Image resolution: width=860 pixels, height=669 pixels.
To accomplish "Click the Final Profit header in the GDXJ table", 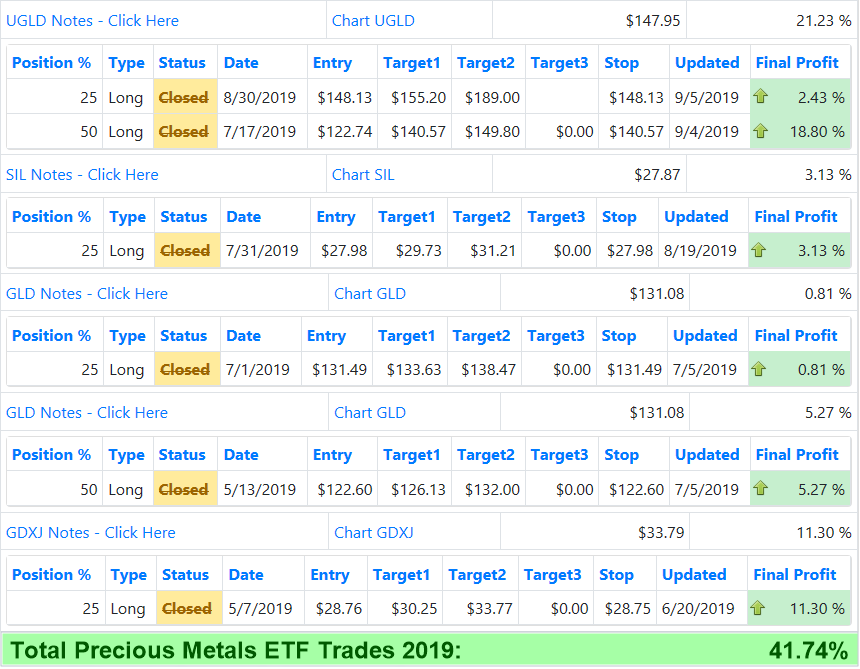I will [795, 574].
